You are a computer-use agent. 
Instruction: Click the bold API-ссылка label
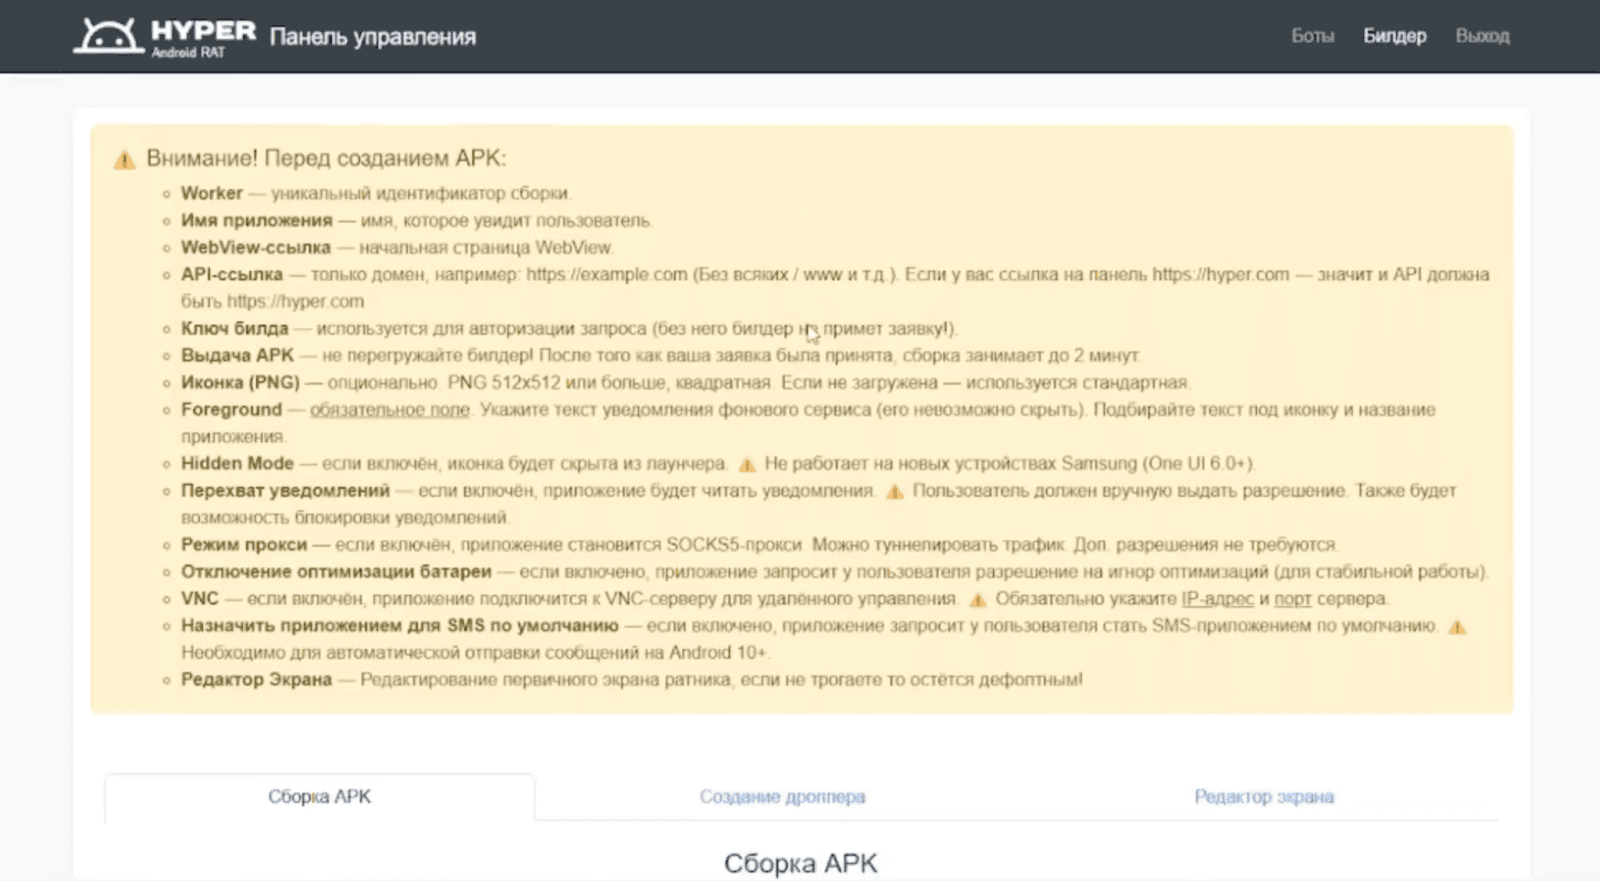(232, 274)
